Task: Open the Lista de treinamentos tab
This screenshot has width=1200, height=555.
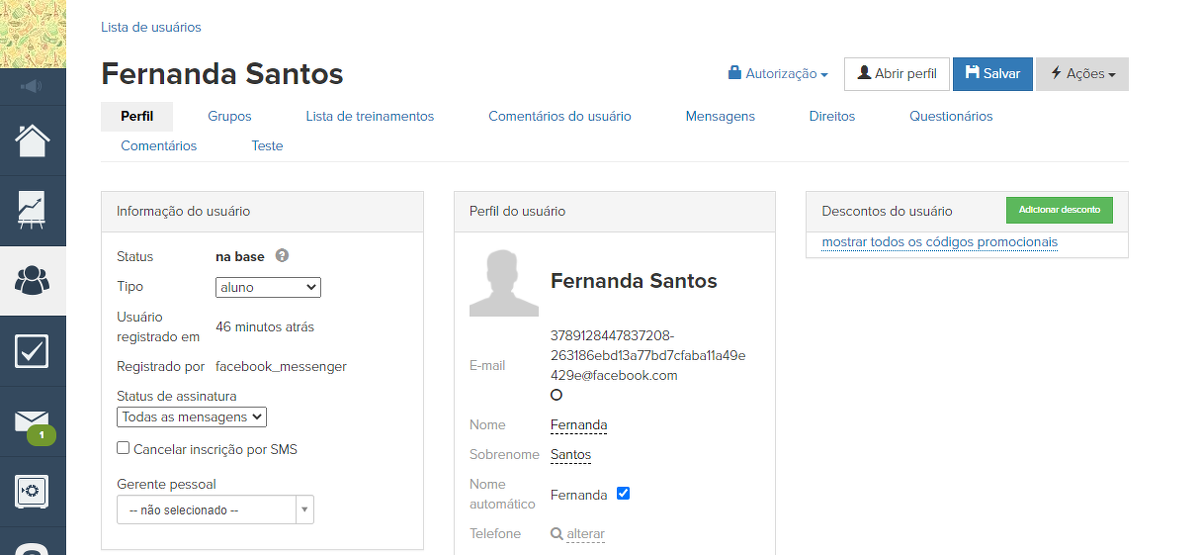Action: point(369,117)
